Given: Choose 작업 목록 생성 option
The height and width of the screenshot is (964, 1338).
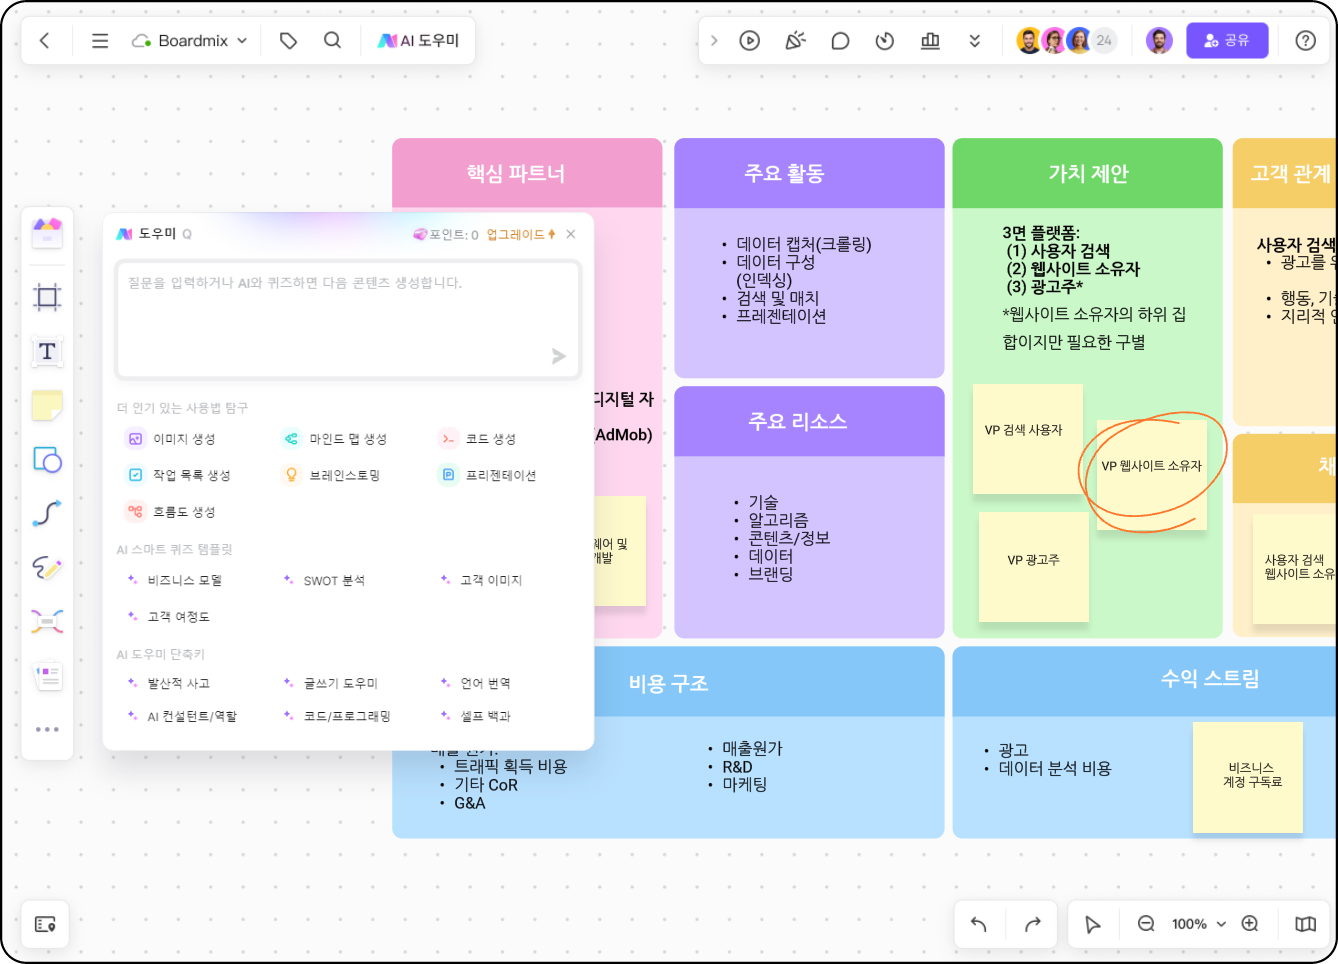Looking at the screenshot, I should (x=178, y=475).
